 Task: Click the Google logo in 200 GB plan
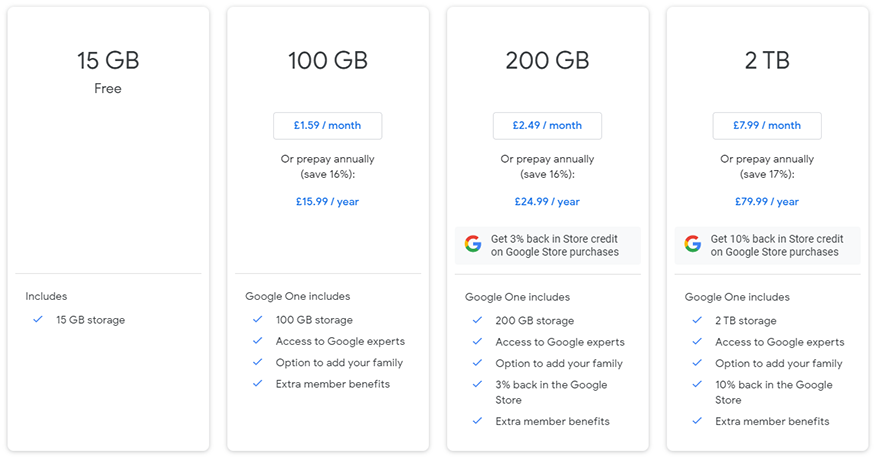pyautogui.click(x=473, y=245)
